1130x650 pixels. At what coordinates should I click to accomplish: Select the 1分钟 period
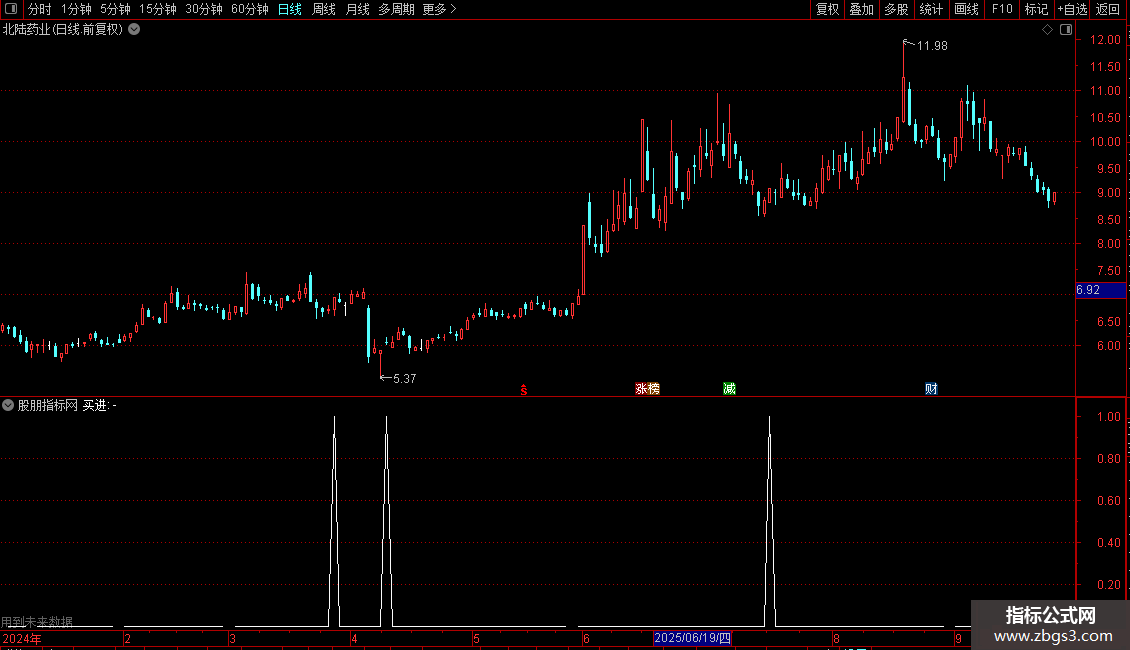(76, 9)
